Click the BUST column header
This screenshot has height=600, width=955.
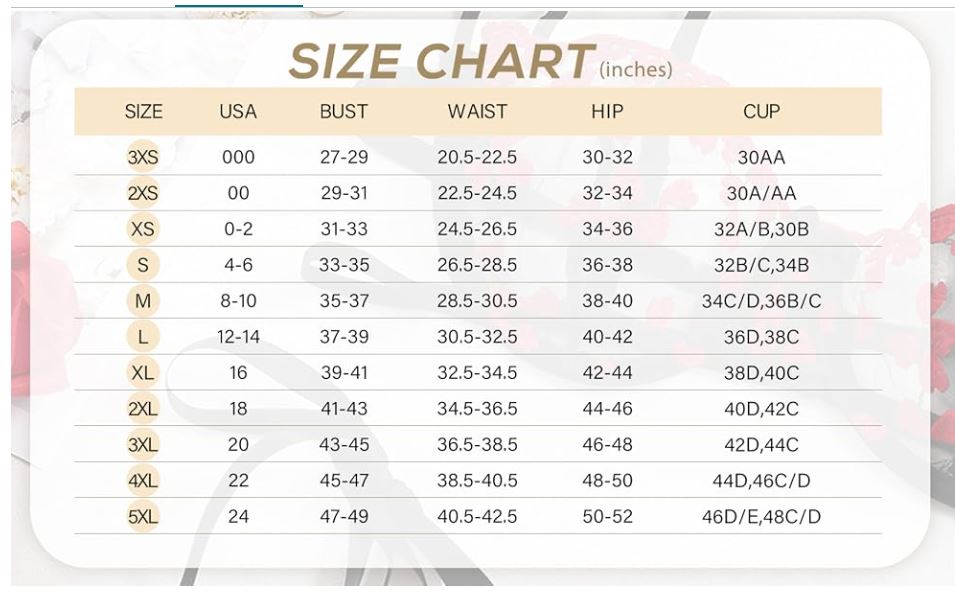(x=344, y=112)
